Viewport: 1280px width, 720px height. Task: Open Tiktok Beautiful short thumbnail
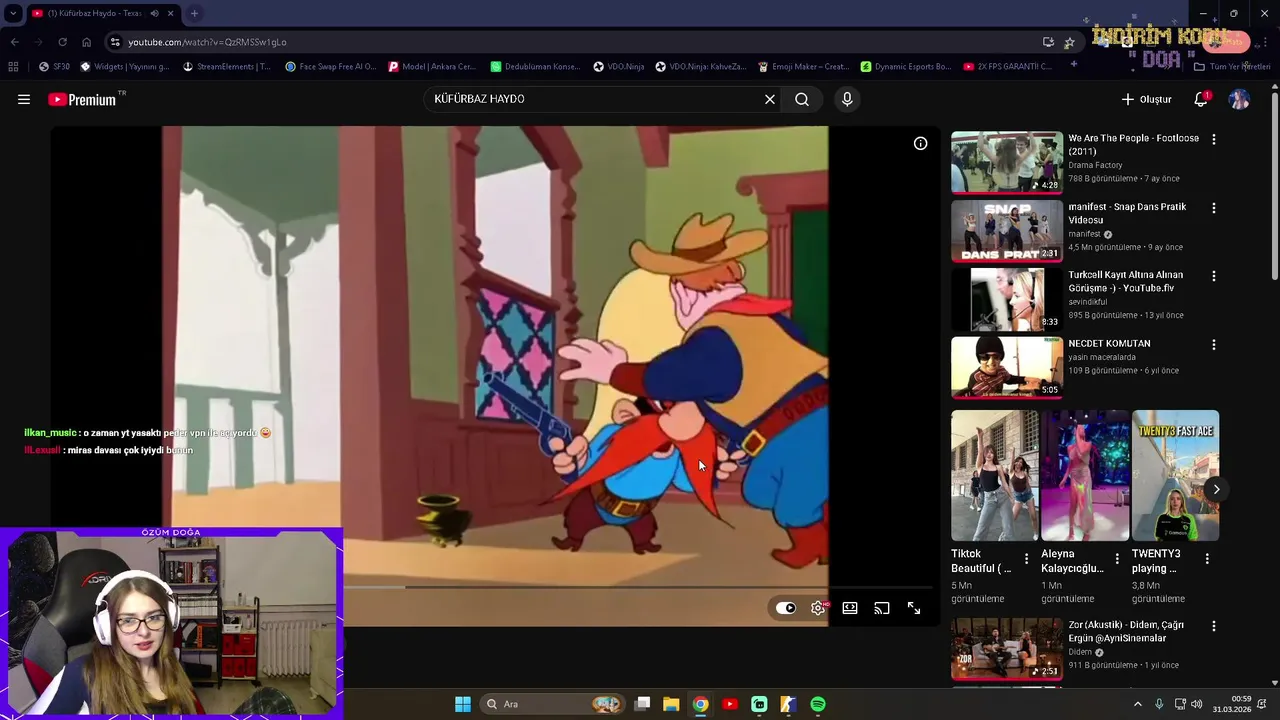point(994,476)
